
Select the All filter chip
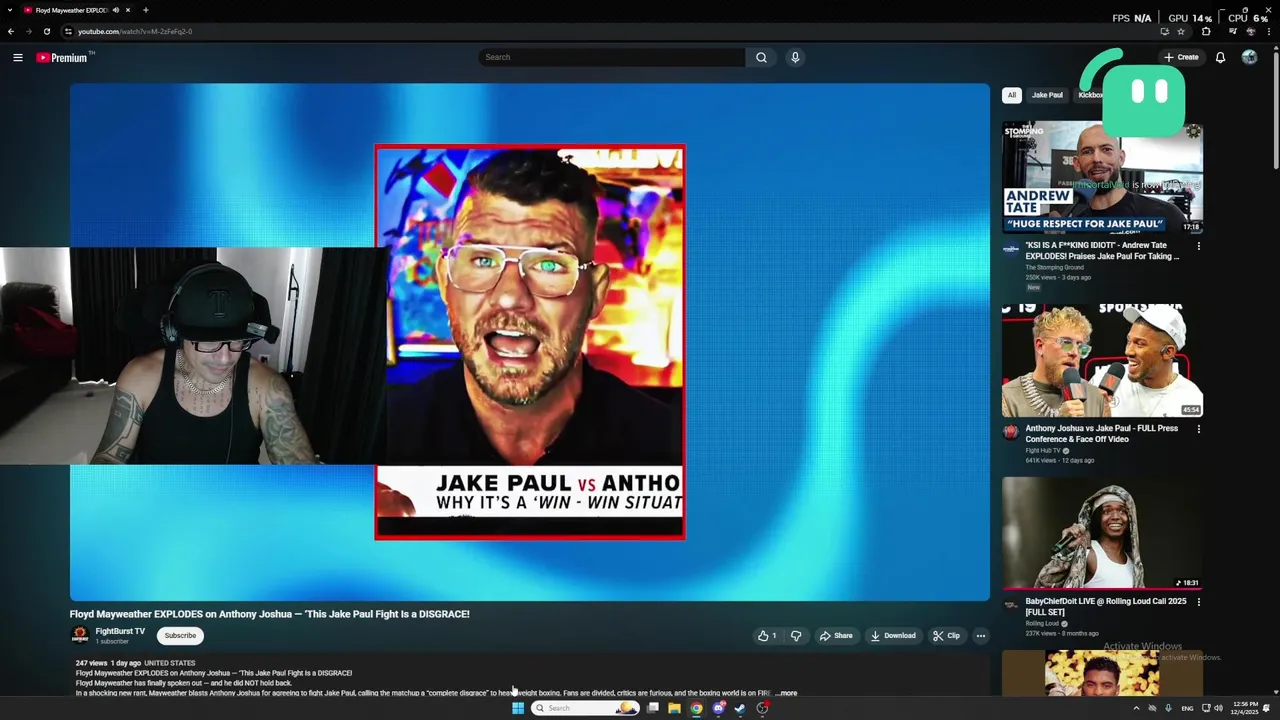click(x=1011, y=95)
